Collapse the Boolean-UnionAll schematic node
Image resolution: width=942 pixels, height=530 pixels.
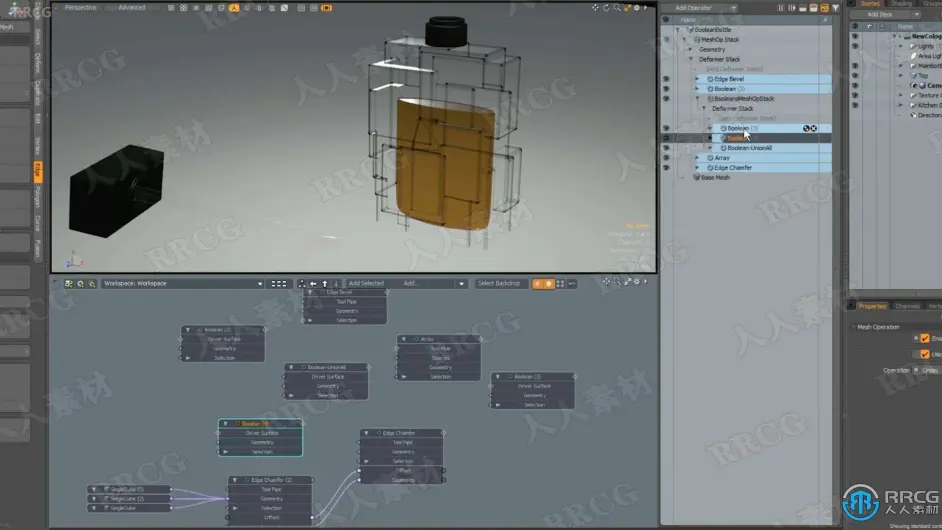tap(291, 367)
